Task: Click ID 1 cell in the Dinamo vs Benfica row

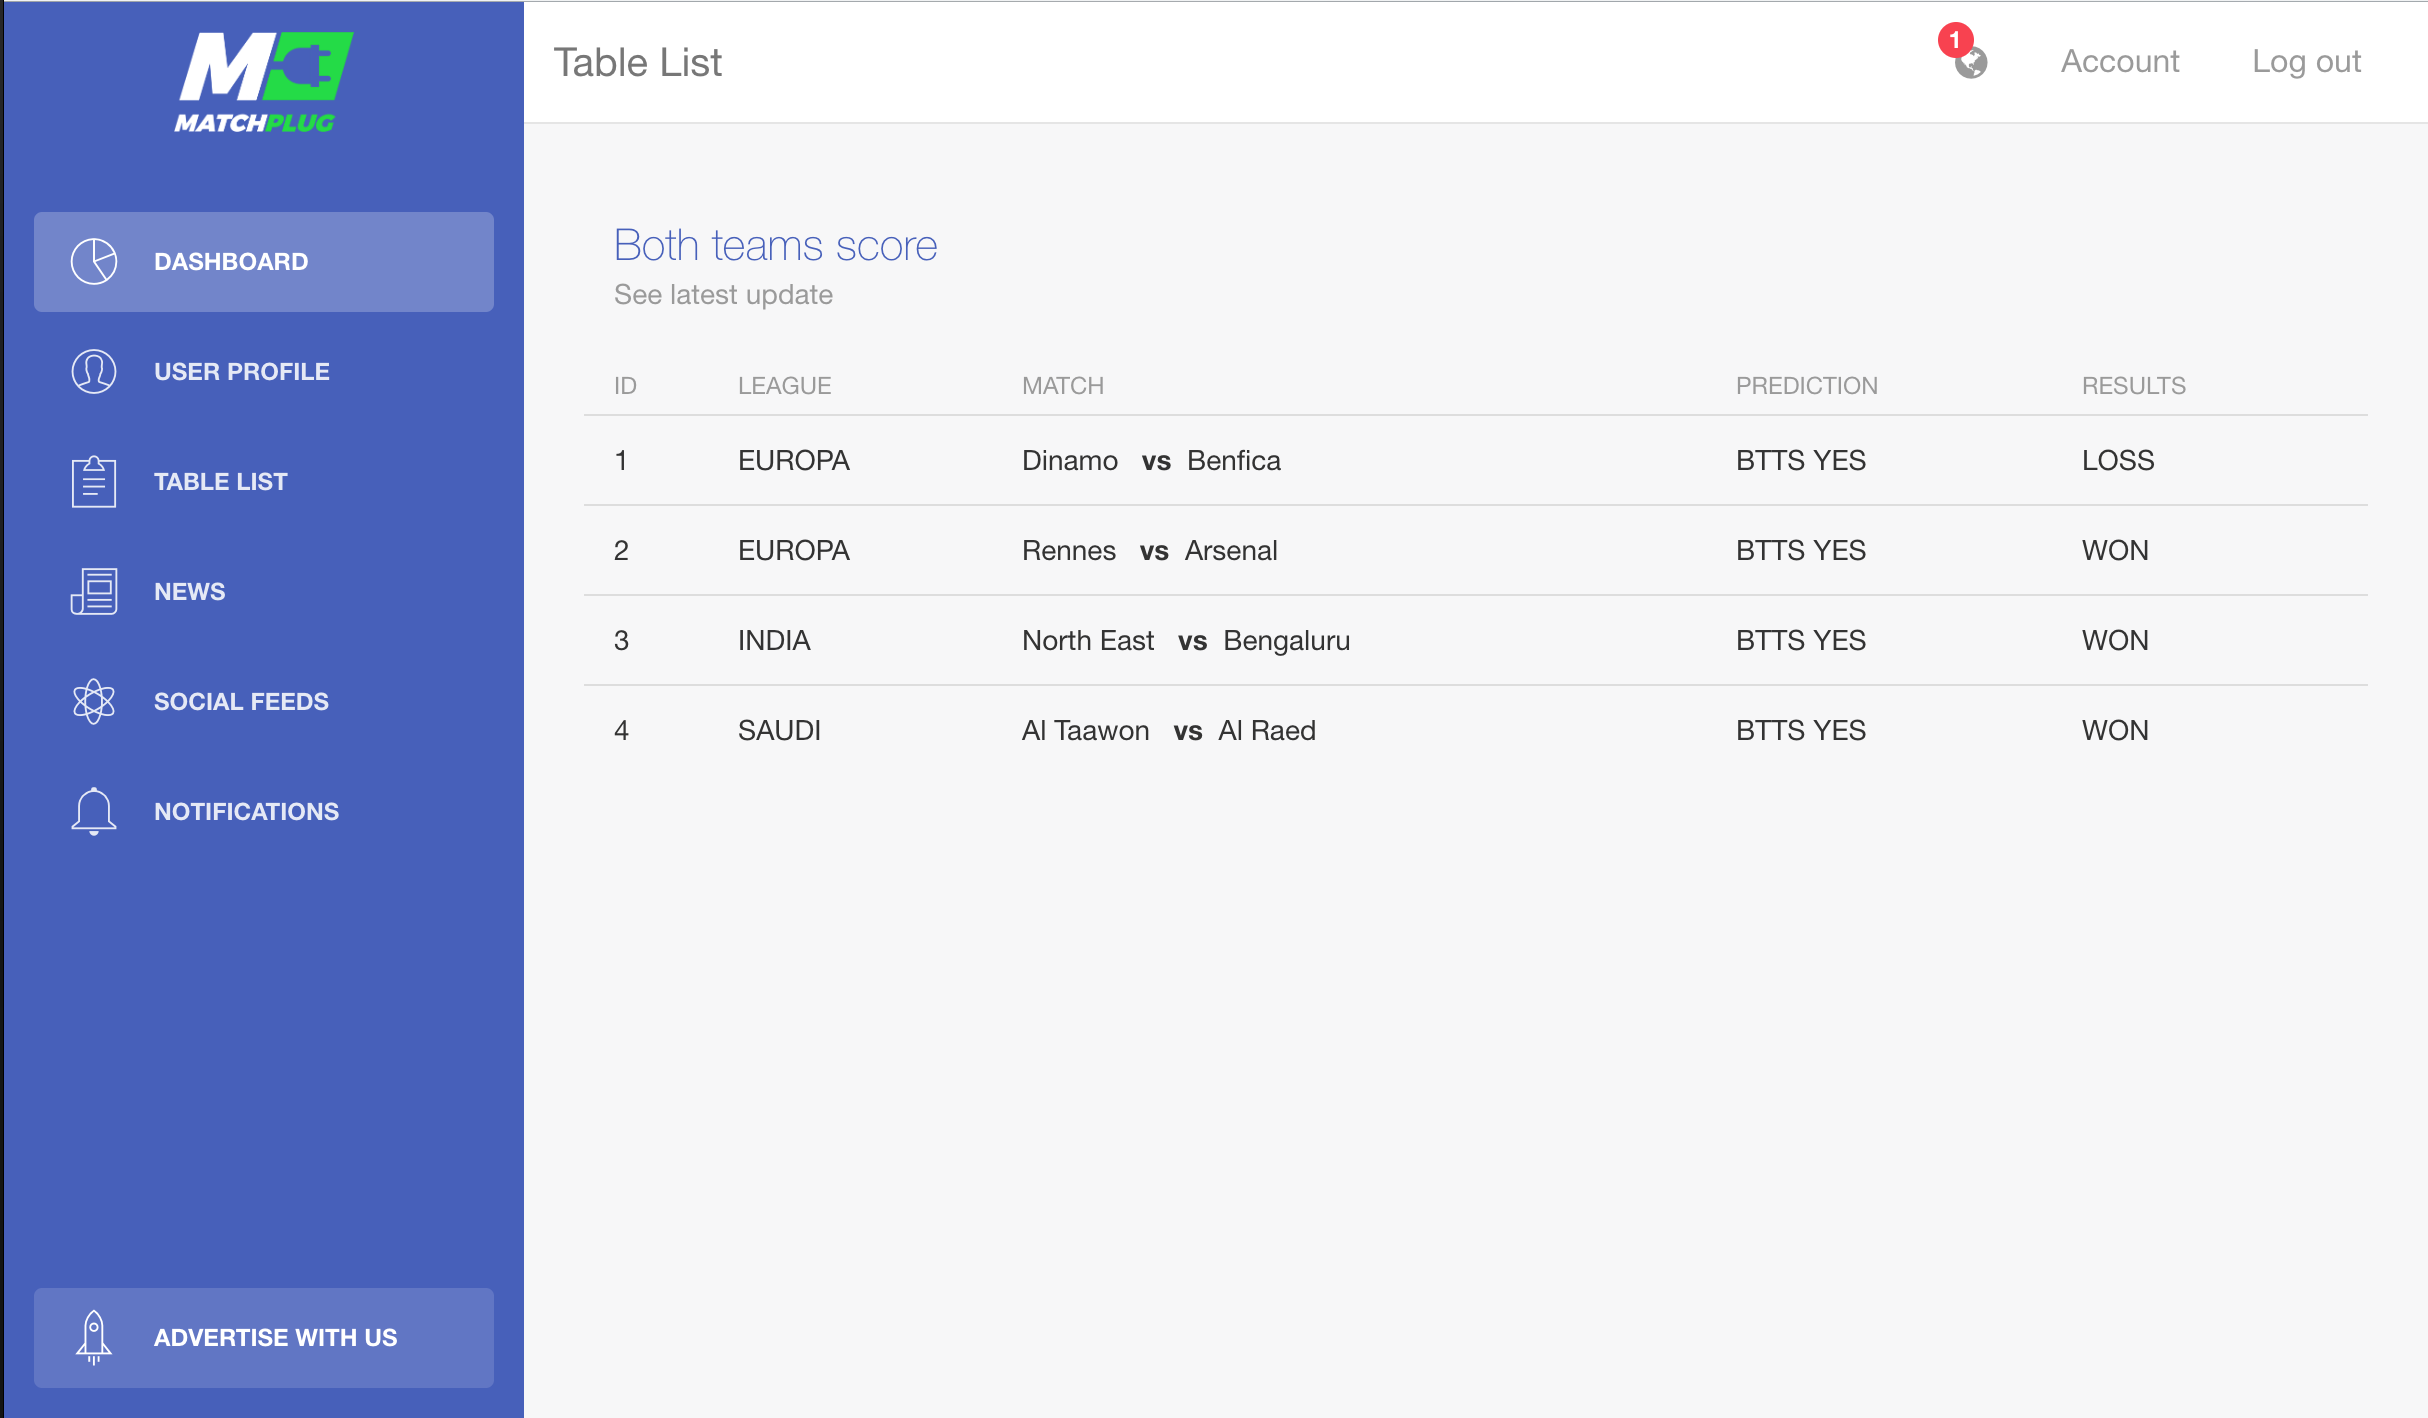Action: (x=621, y=461)
